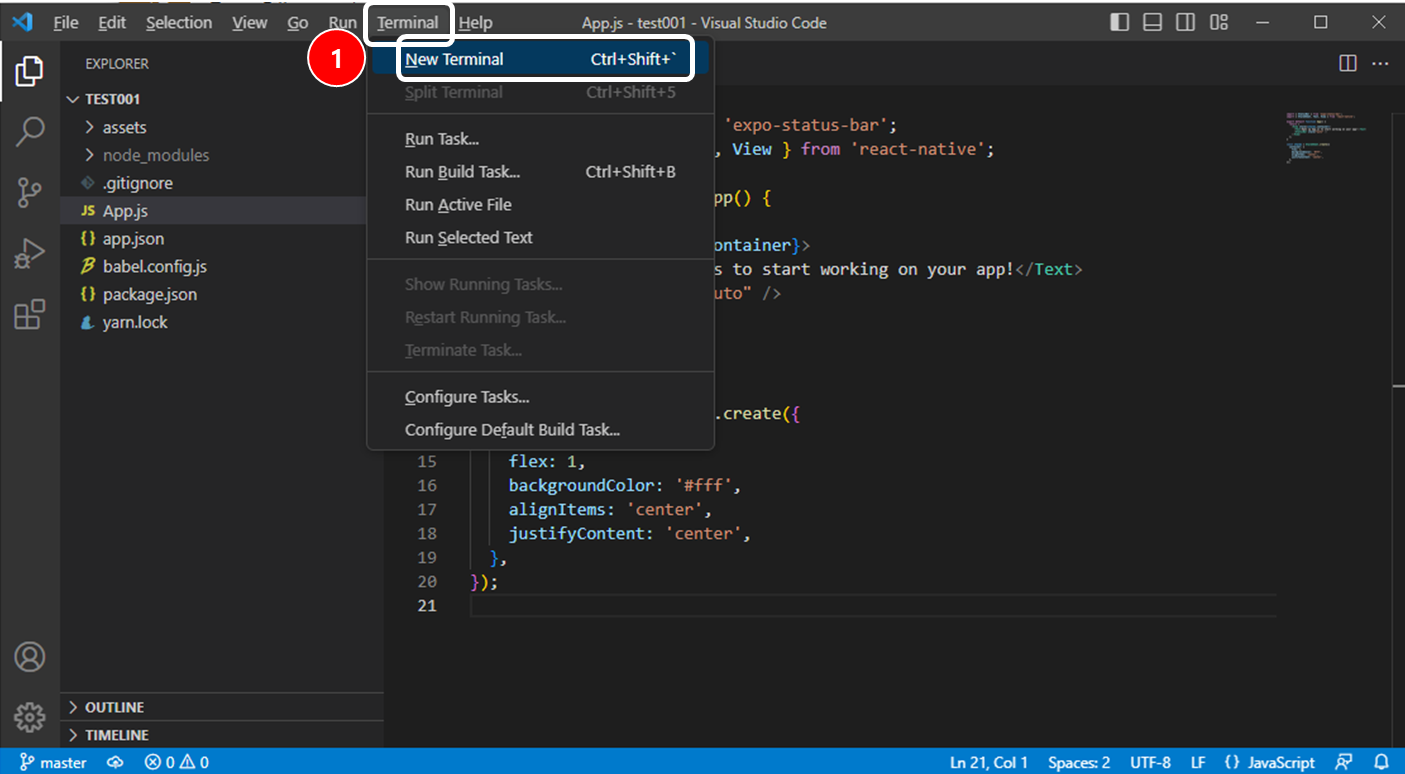Screen dimensions: 1405x774
Task: Open the Go menu
Action: [298, 22]
